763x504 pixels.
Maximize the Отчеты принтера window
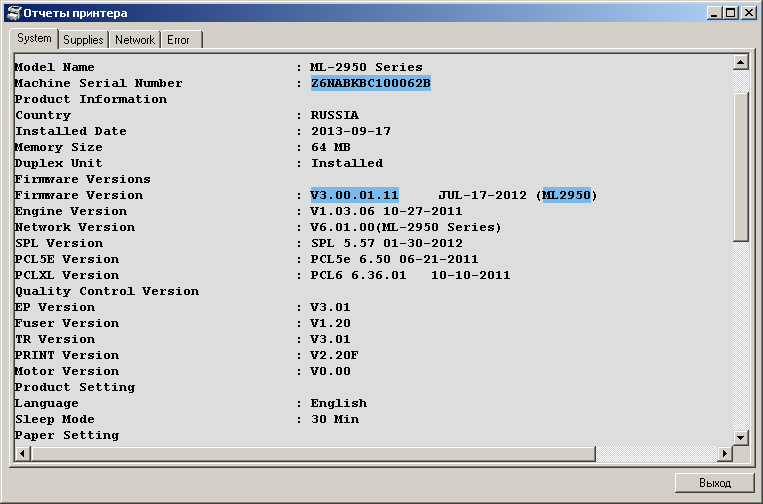[x=730, y=13]
